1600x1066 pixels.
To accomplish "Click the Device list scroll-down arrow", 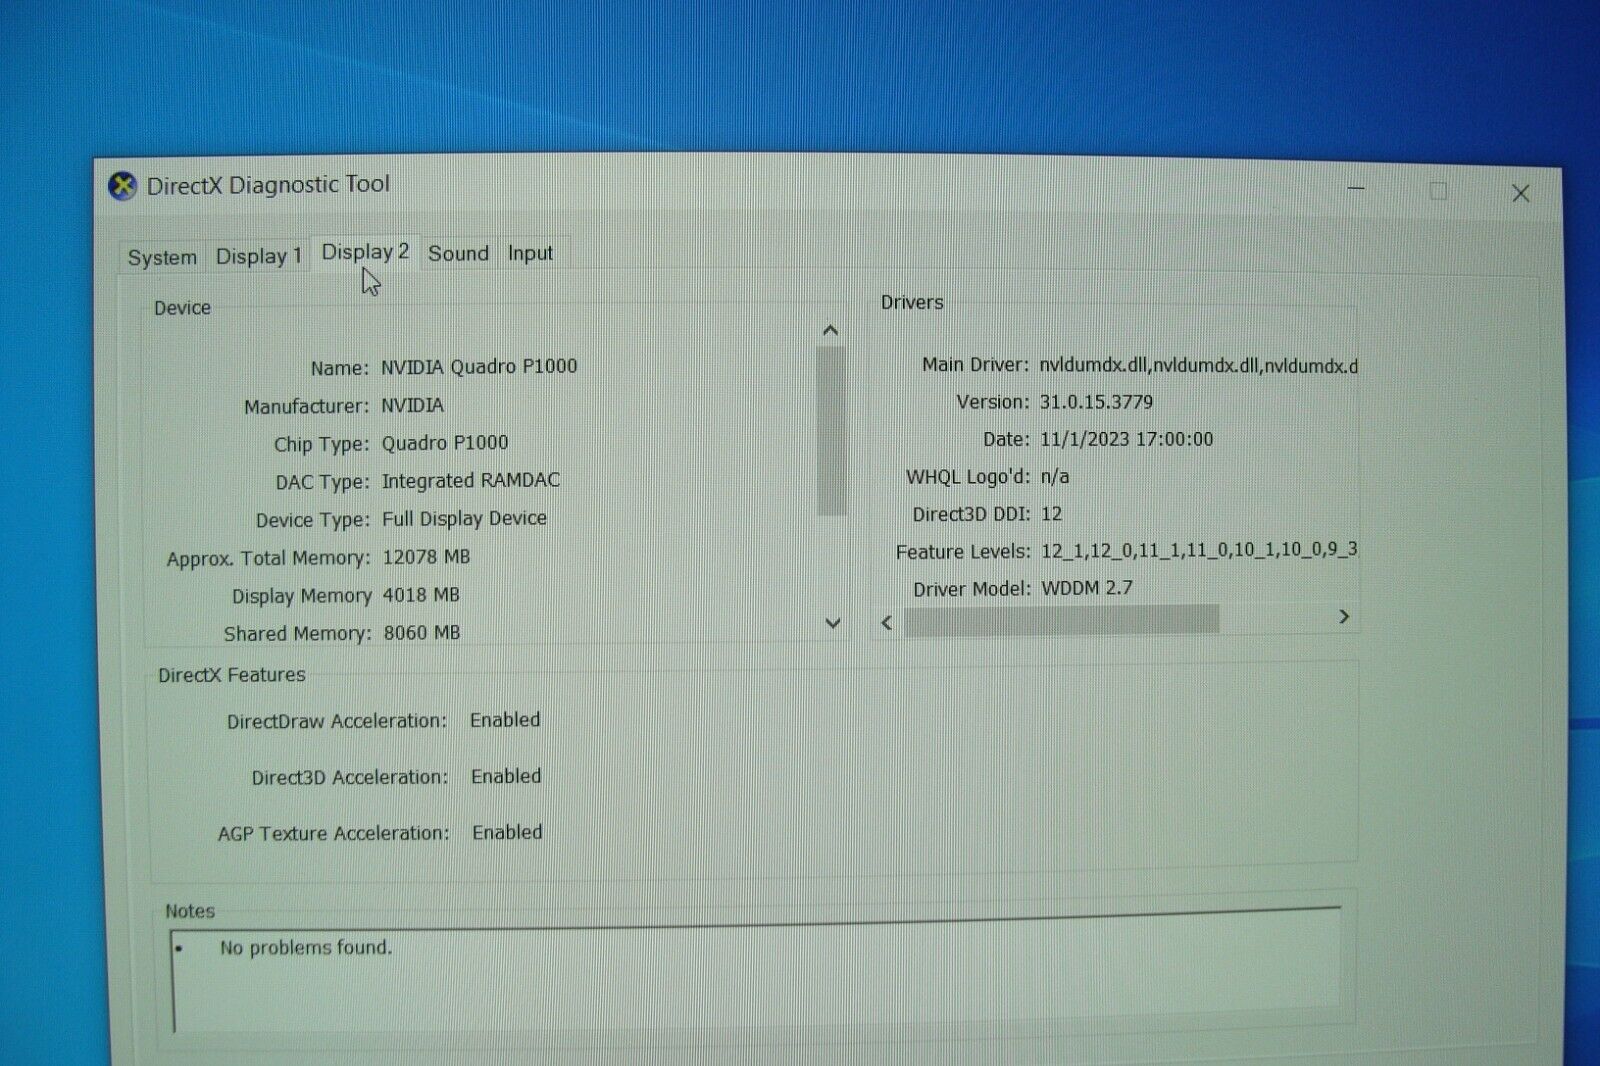I will [x=832, y=623].
